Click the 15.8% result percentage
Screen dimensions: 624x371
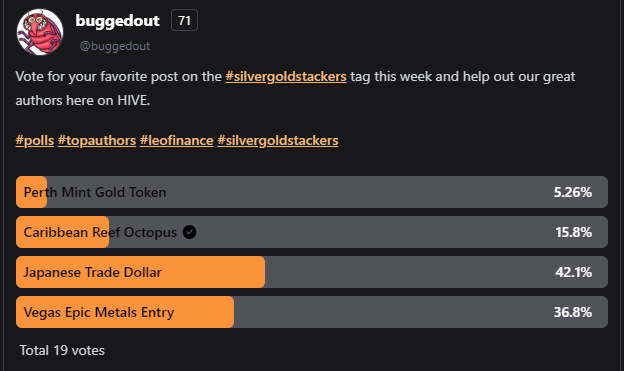[x=573, y=232]
